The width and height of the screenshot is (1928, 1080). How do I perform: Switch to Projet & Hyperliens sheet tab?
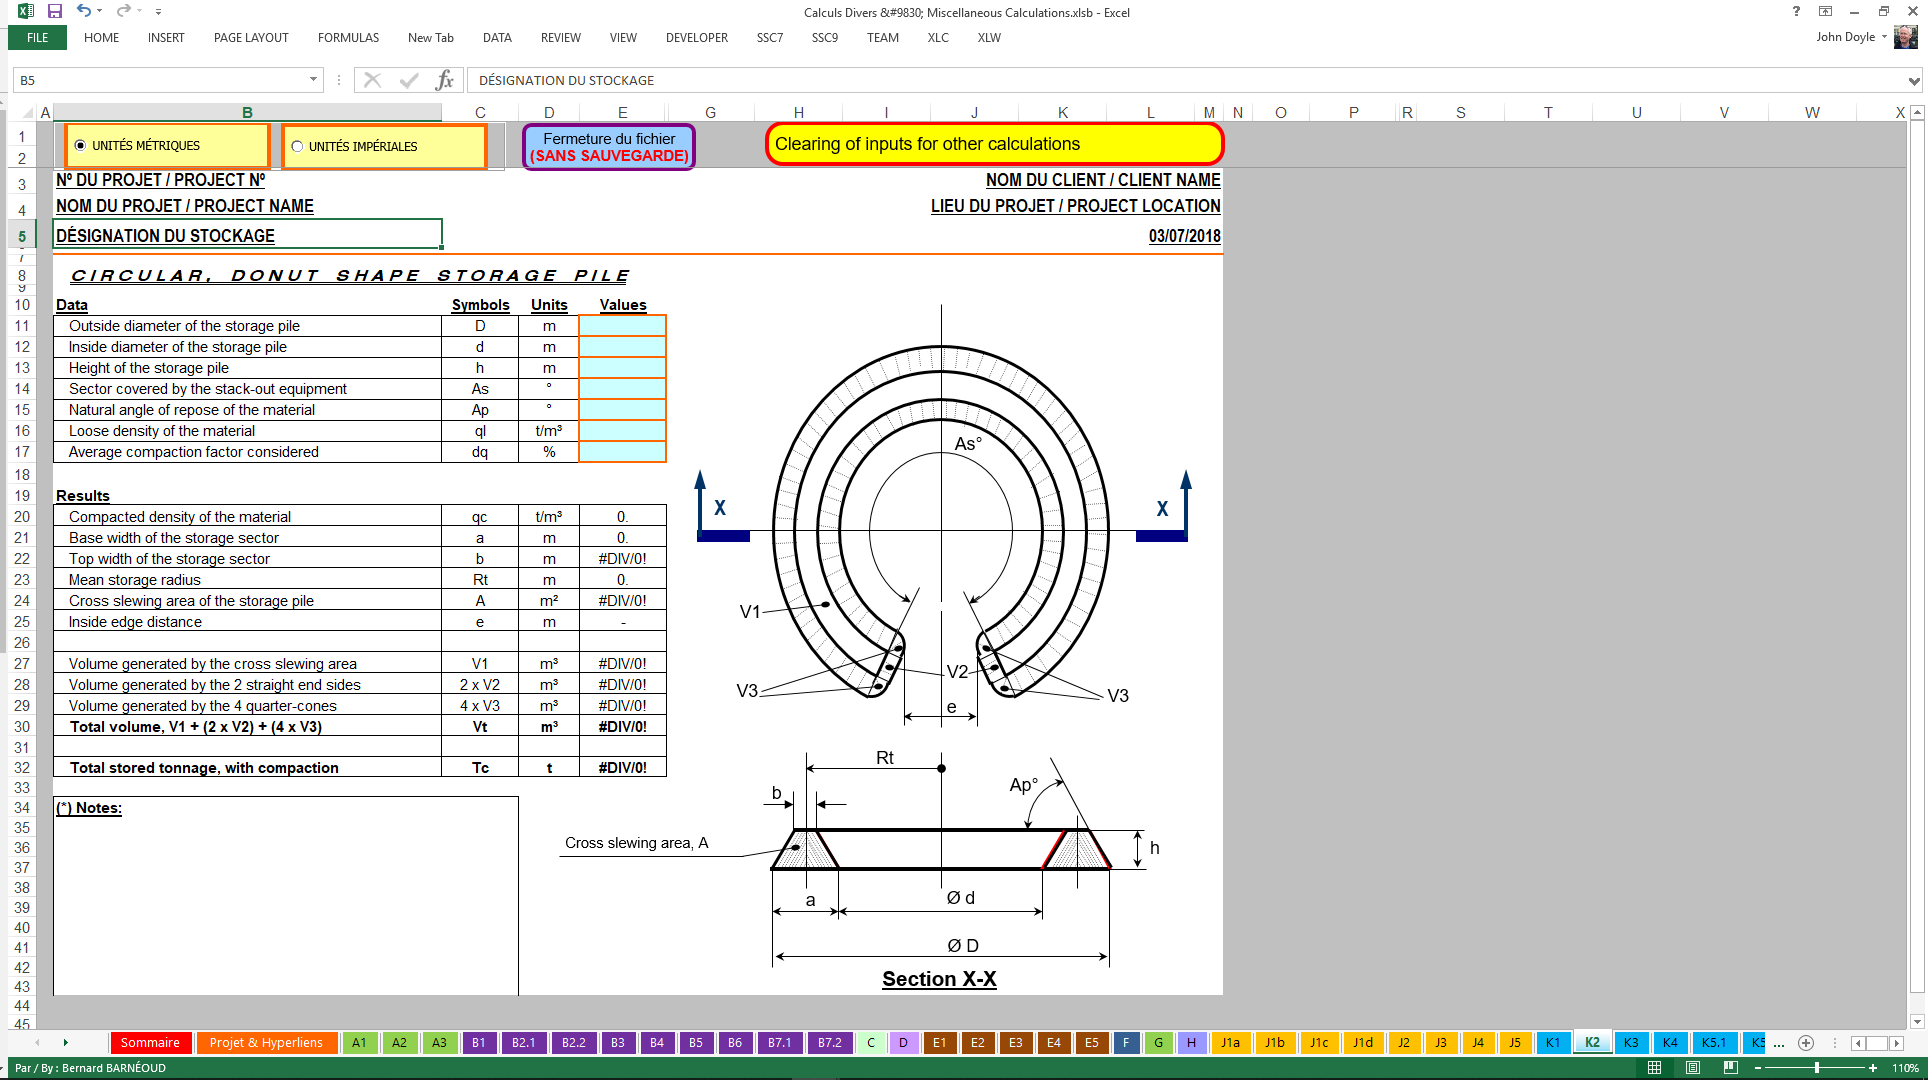pos(266,1043)
